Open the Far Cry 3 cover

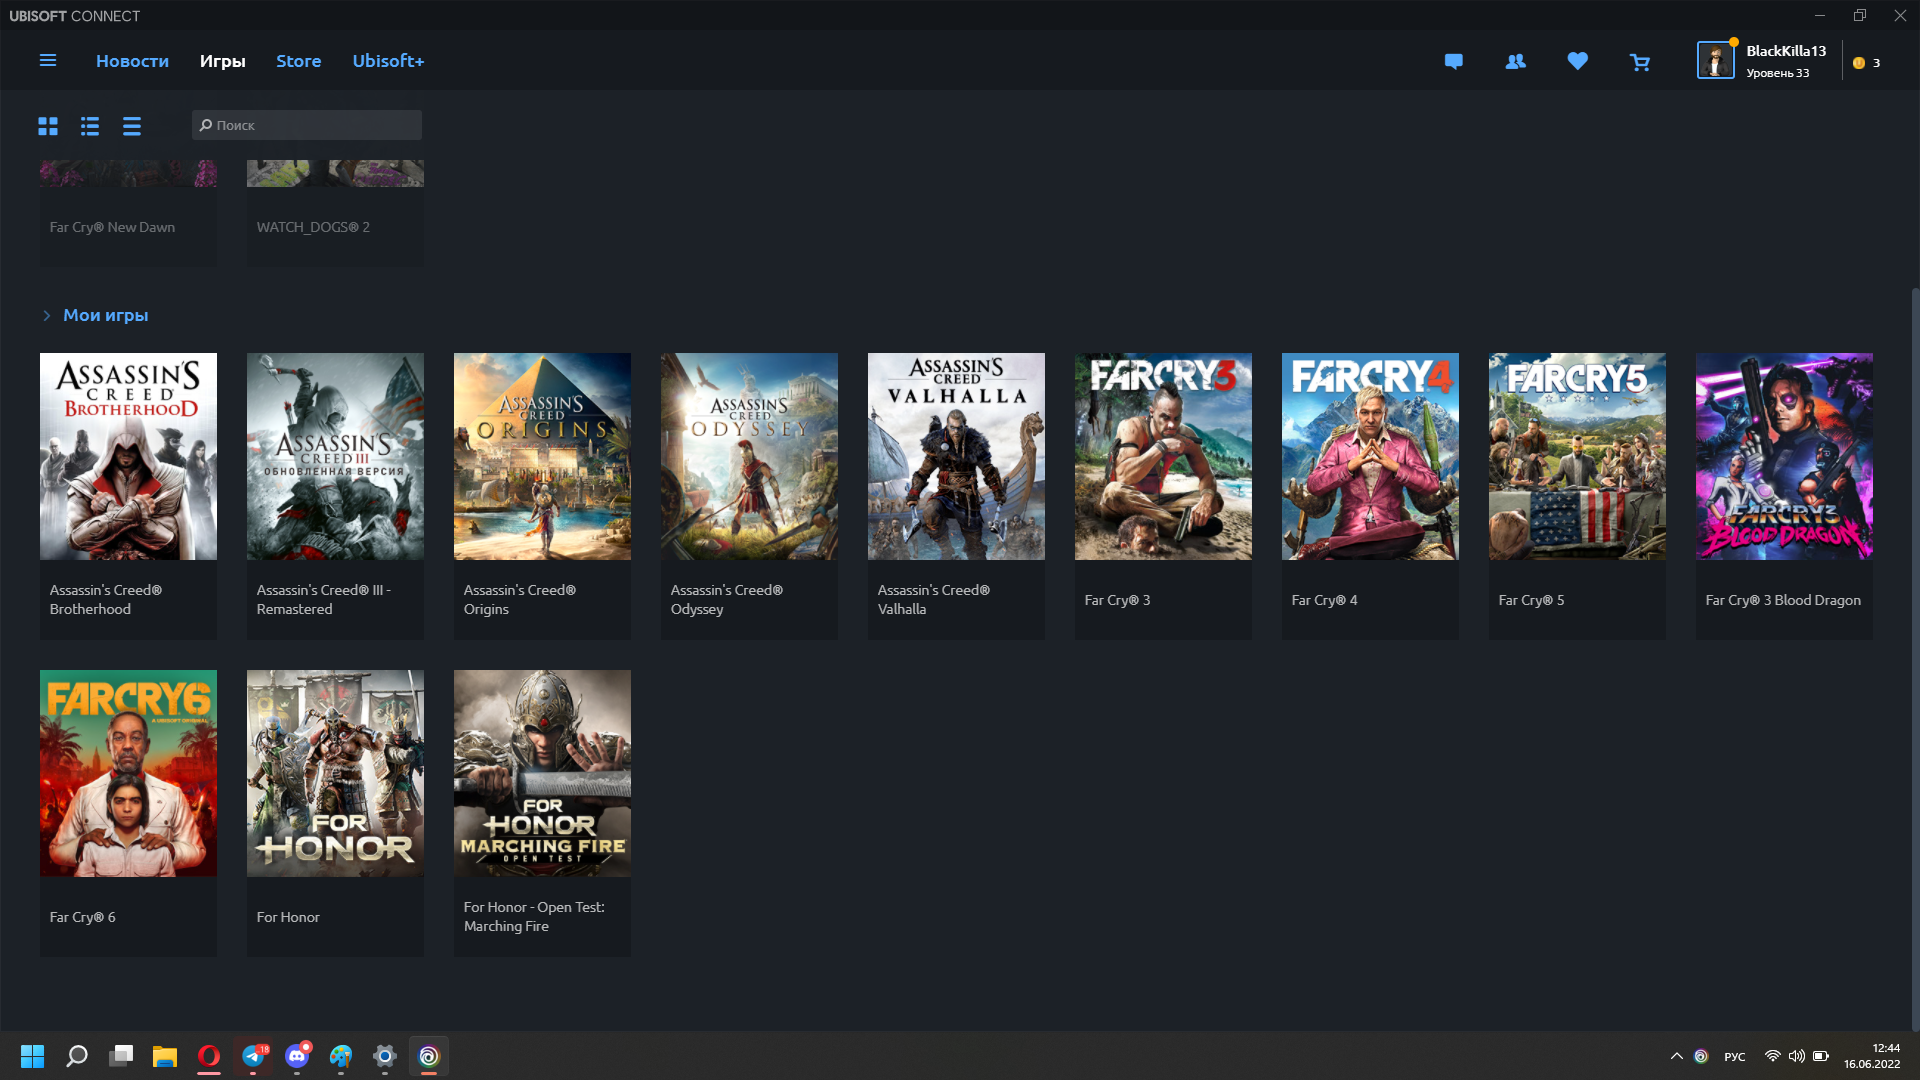[x=1163, y=456]
